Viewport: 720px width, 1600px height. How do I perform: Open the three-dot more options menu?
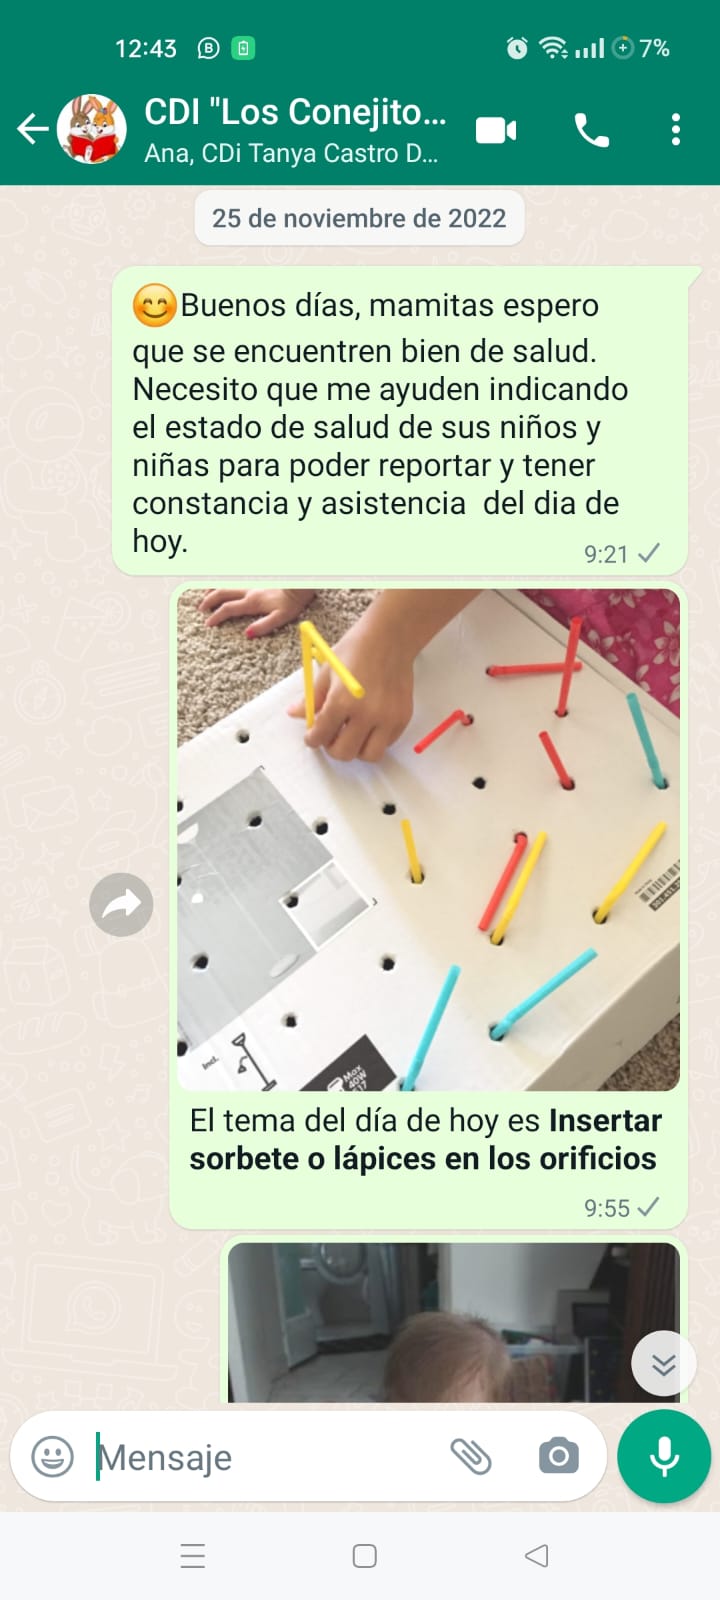[x=676, y=129]
